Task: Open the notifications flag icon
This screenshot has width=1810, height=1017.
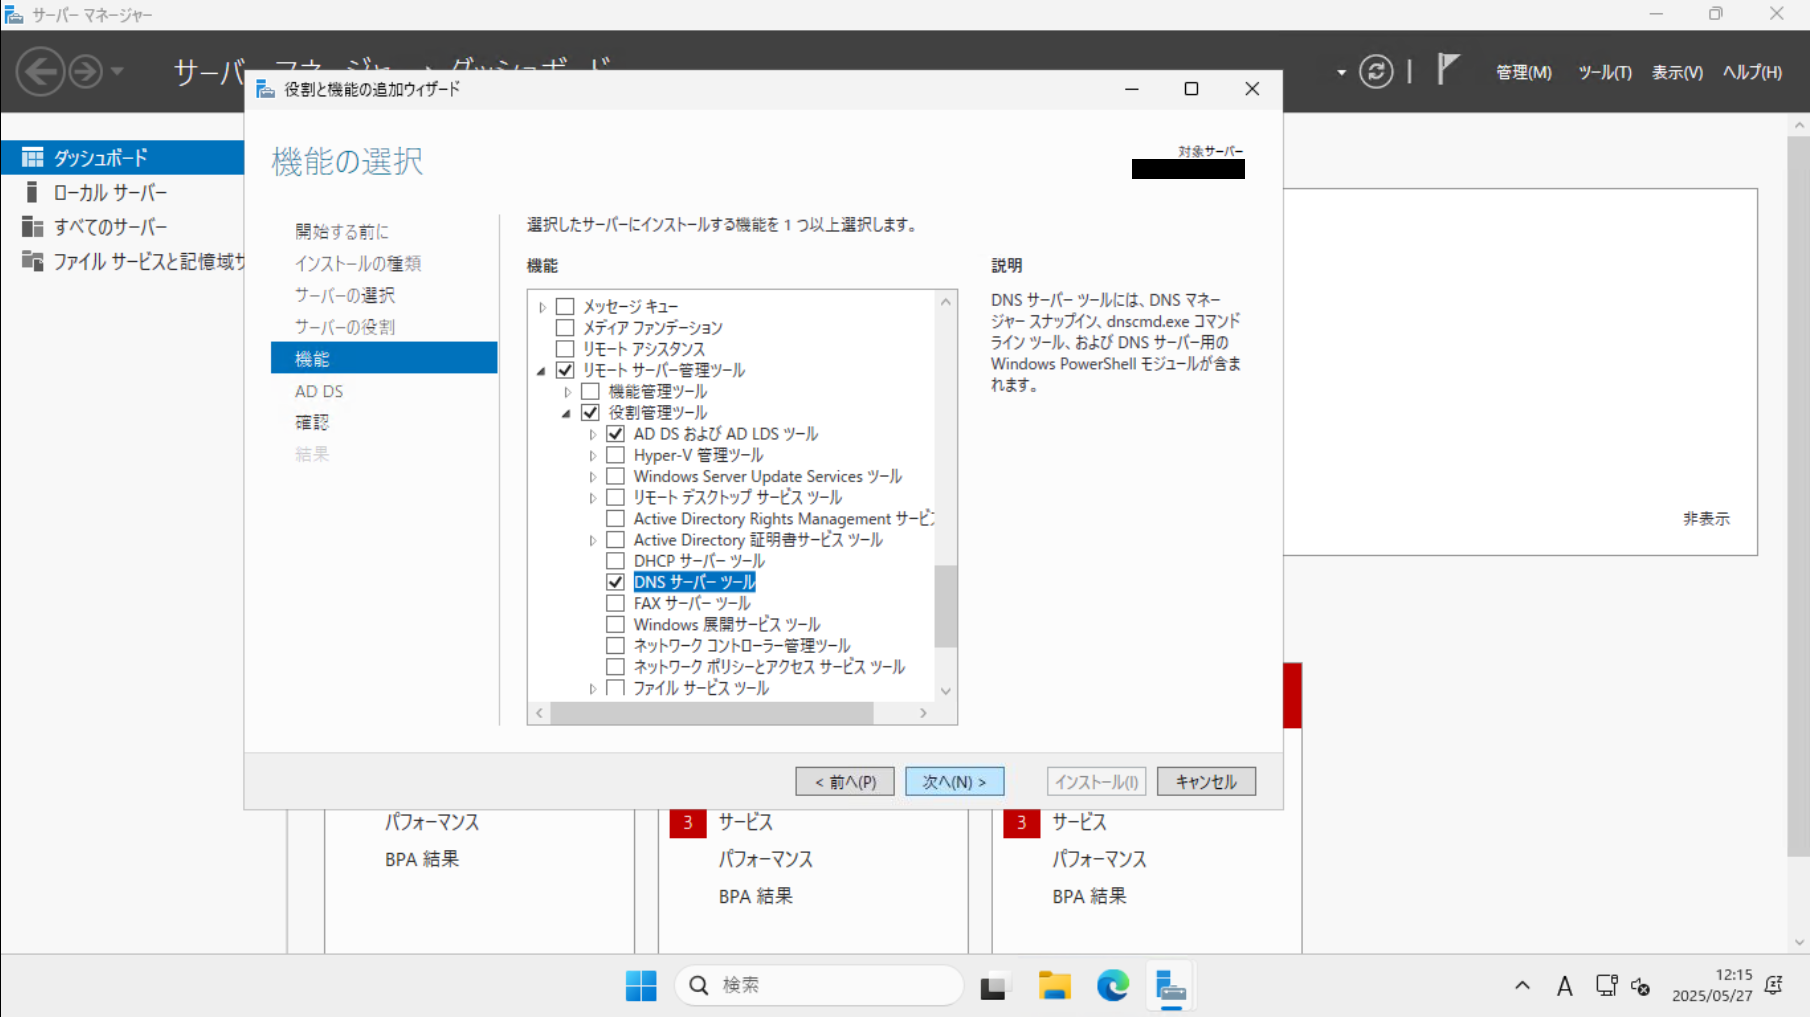Action: (x=1448, y=70)
